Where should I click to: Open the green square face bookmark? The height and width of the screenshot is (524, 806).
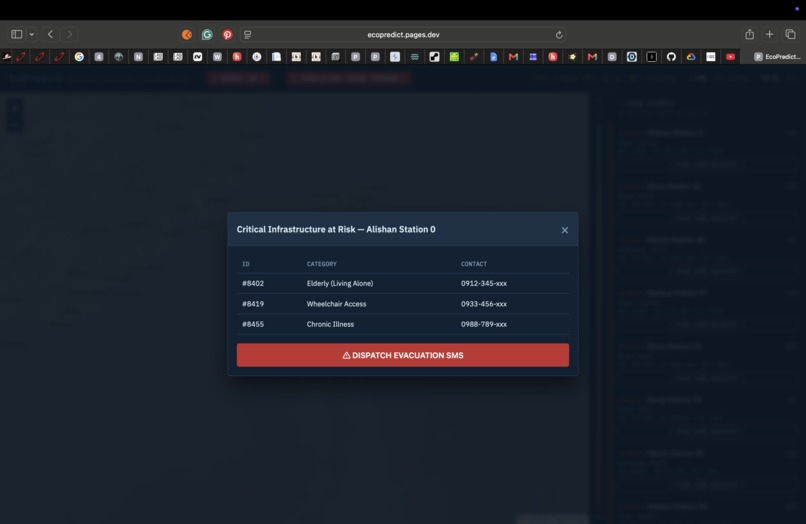[x=454, y=57]
